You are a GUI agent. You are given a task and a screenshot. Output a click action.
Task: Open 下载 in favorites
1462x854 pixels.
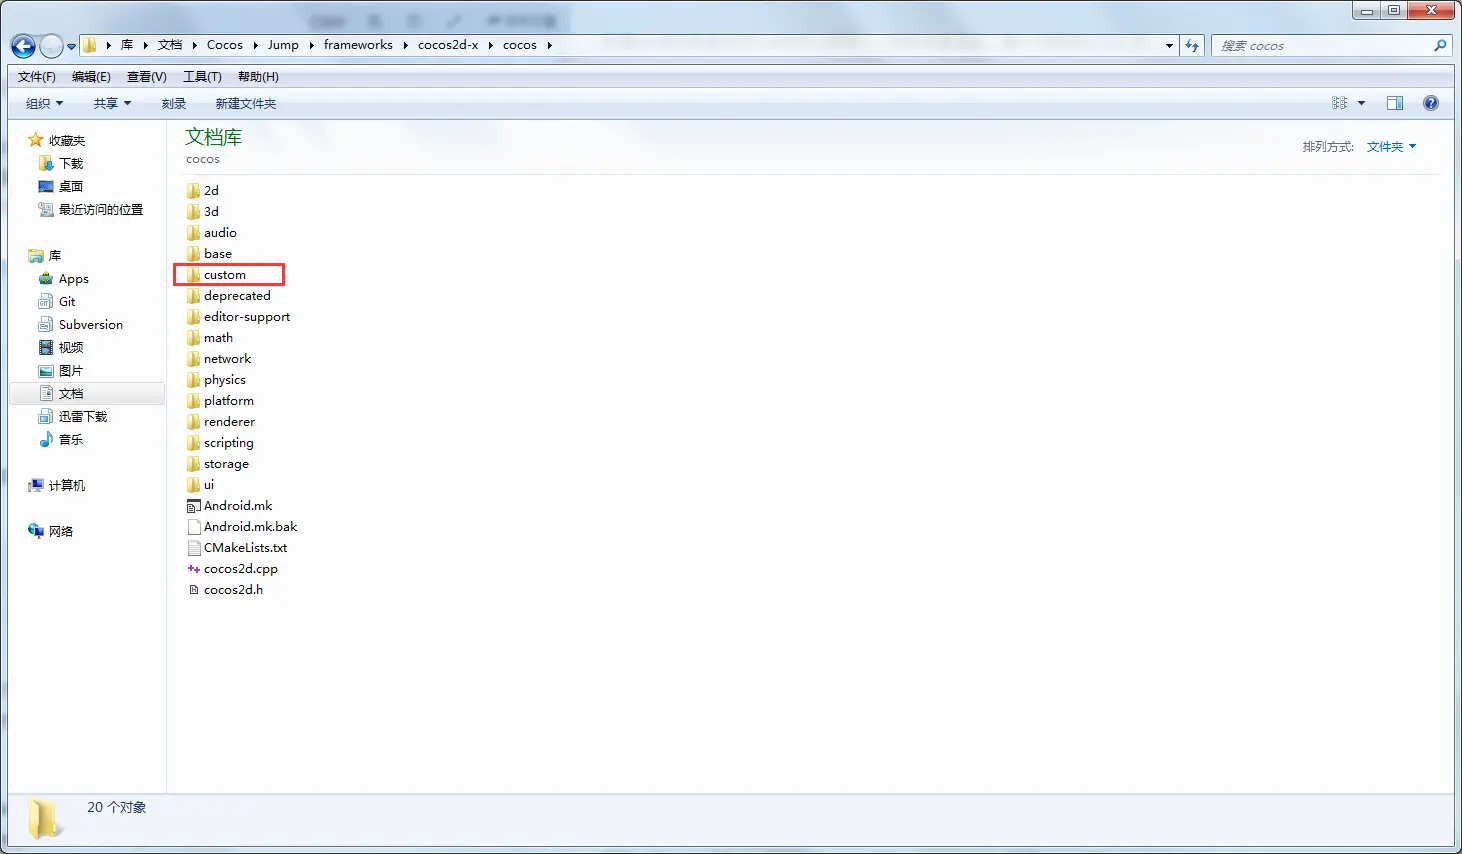[x=60, y=163]
